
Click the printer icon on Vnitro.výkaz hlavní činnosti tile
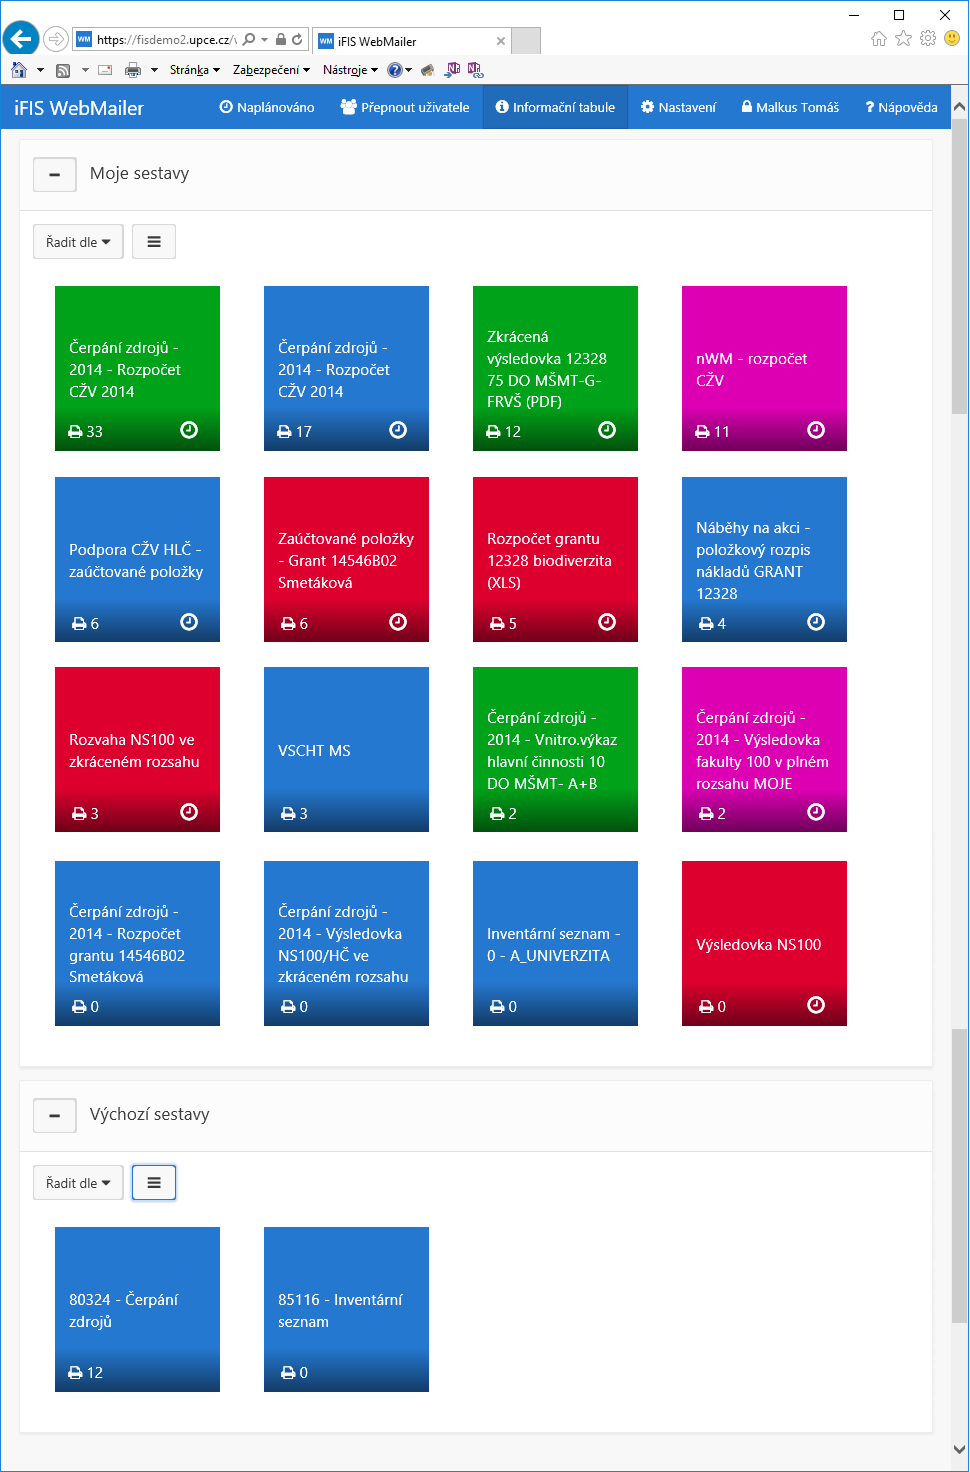click(497, 814)
